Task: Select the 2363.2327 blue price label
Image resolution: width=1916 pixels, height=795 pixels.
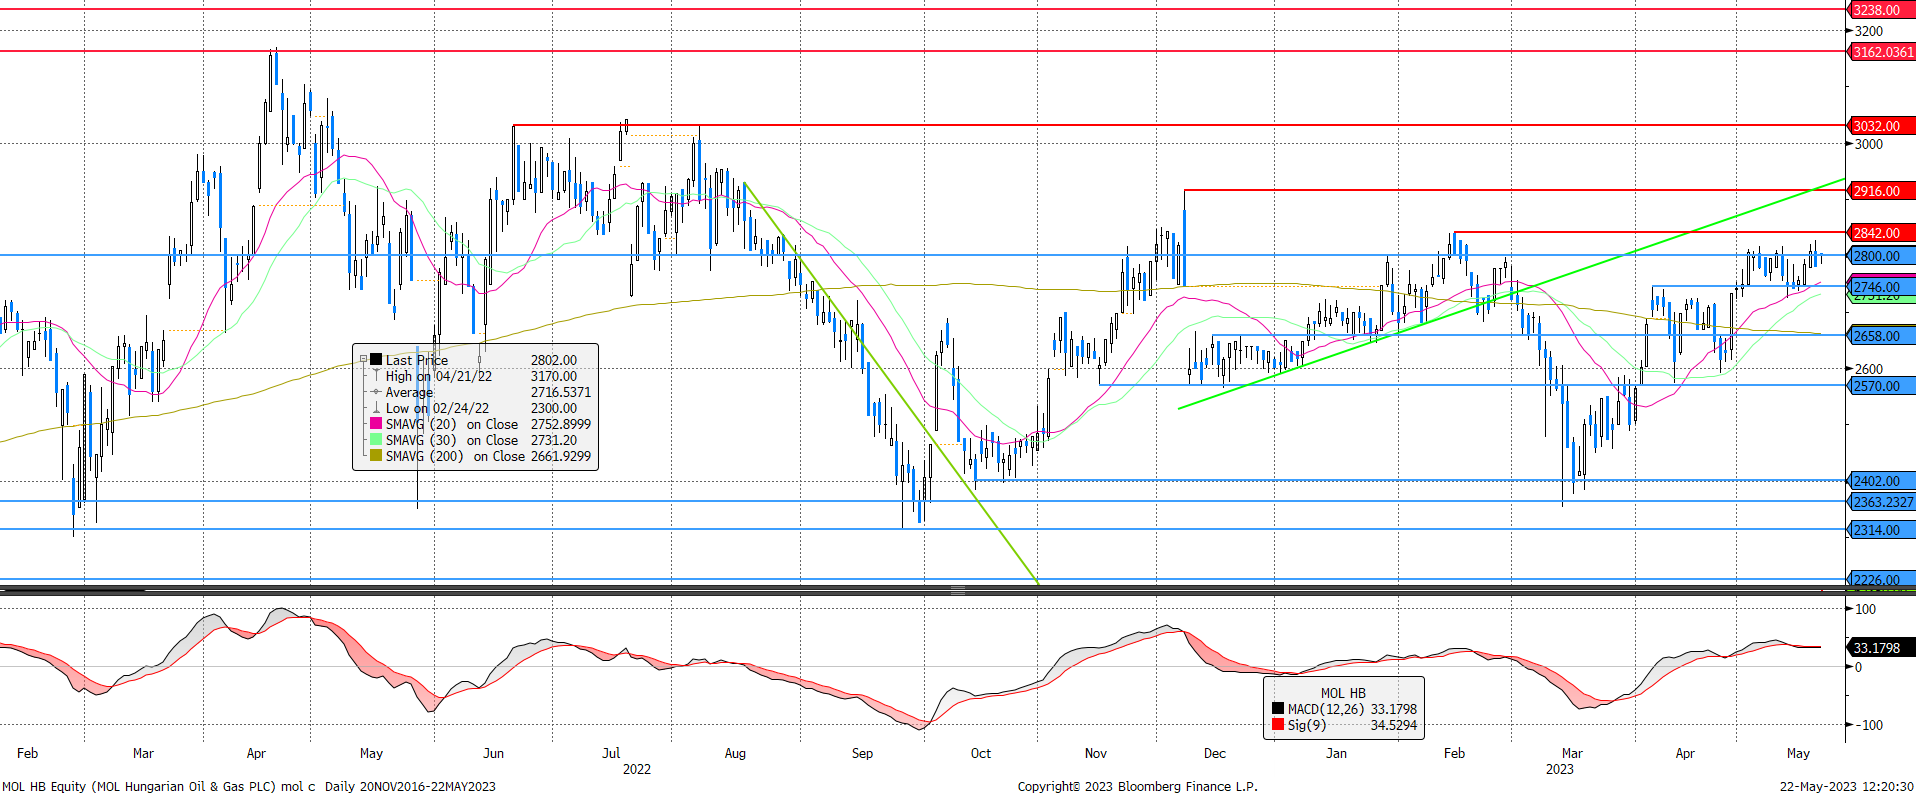Action: coord(1880,503)
